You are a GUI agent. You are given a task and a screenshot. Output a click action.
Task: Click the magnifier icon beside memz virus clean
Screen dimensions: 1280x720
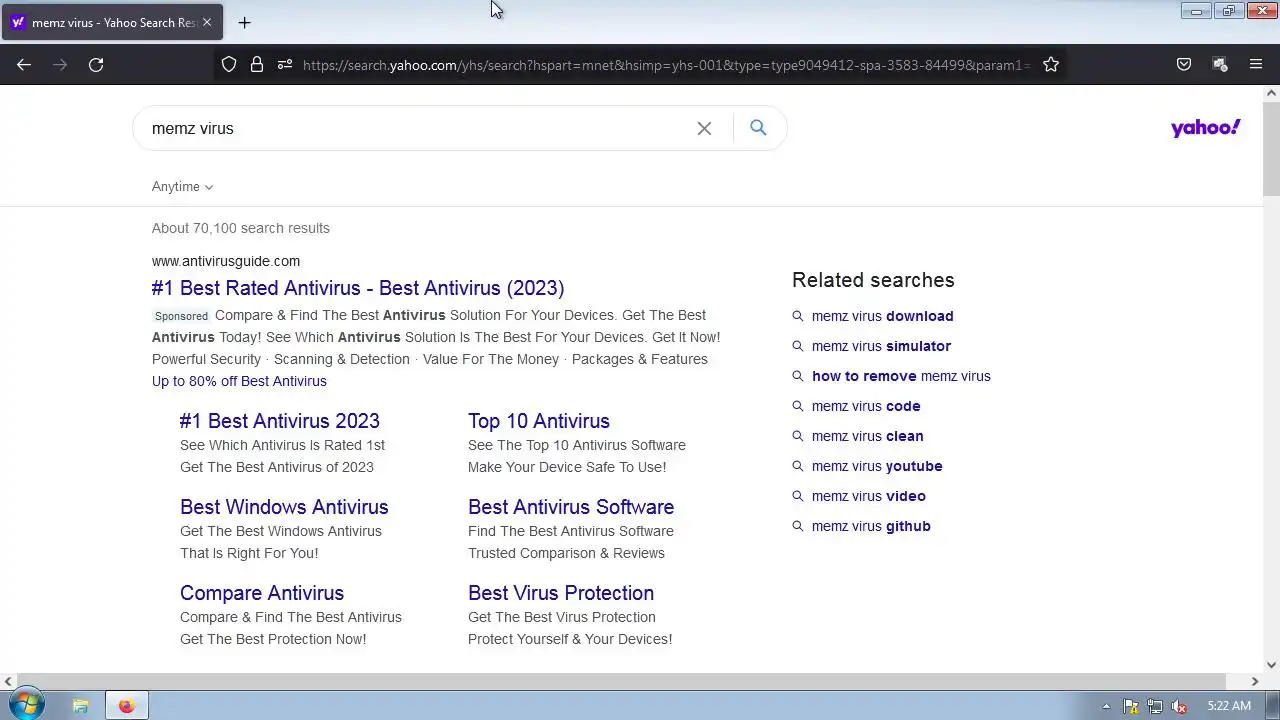point(798,436)
